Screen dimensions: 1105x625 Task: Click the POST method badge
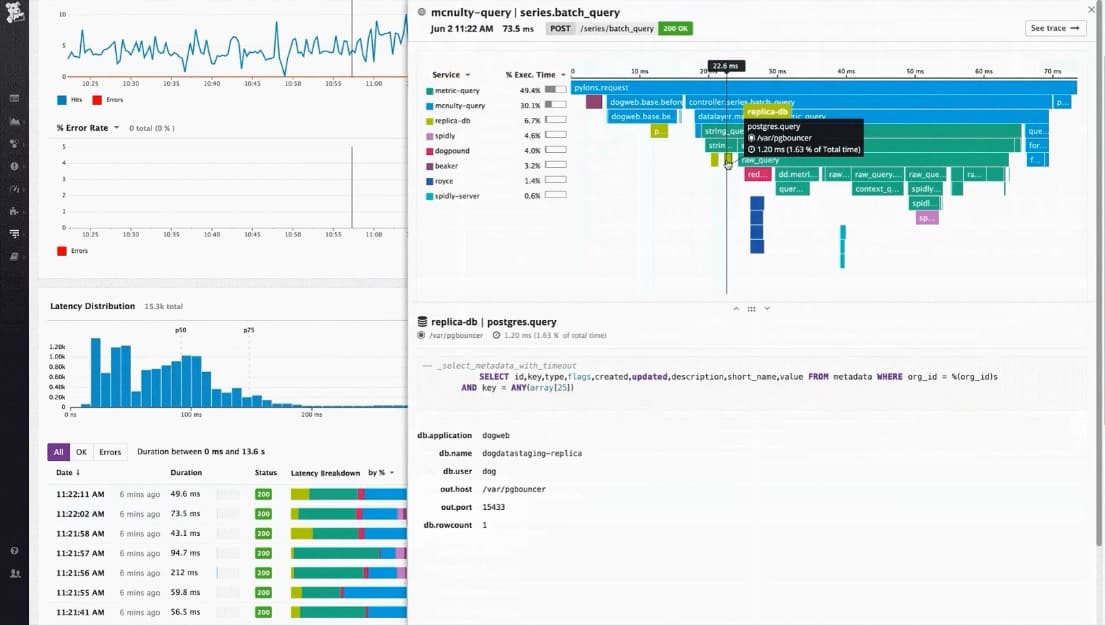(560, 28)
